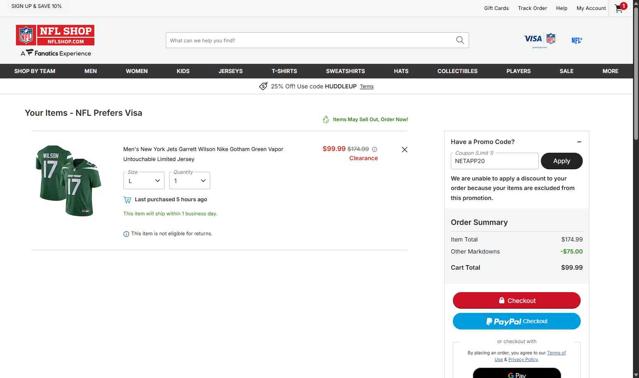Open the More menu
This screenshot has height=378, width=639.
(610, 71)
